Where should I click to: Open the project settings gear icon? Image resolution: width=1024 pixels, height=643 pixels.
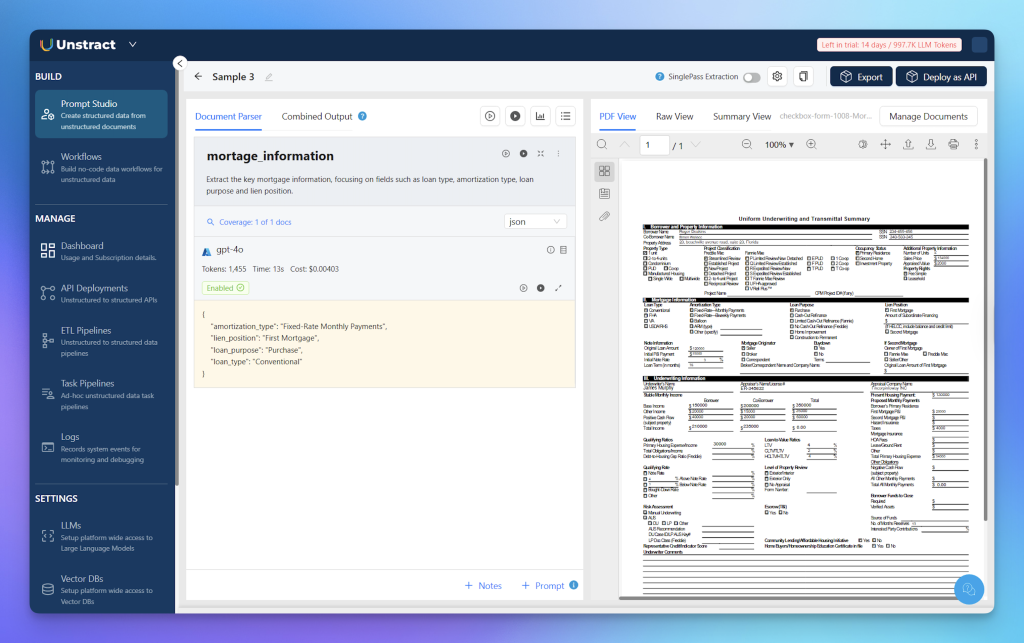tap(776, 77)
